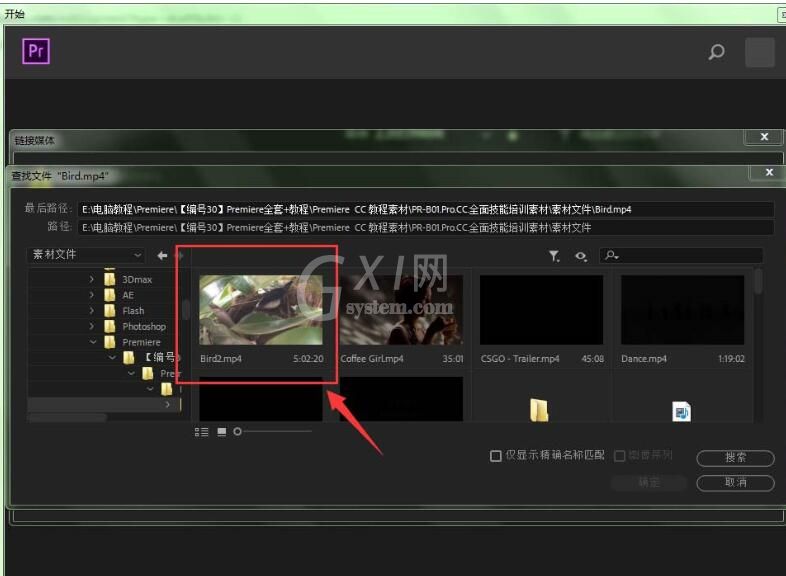Click the 取消 button
786x576 pixels.
point(735,483)
